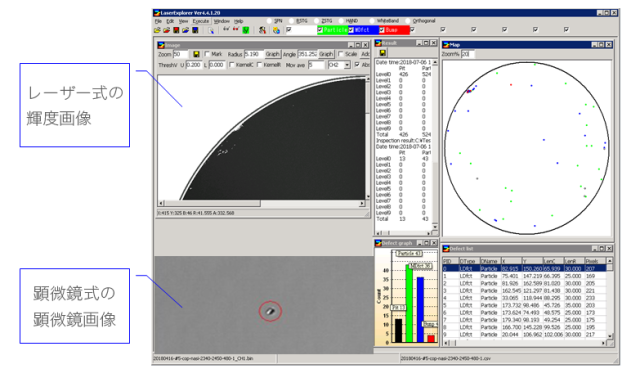Click the Defect list window title icon

[x=446, y=249]
